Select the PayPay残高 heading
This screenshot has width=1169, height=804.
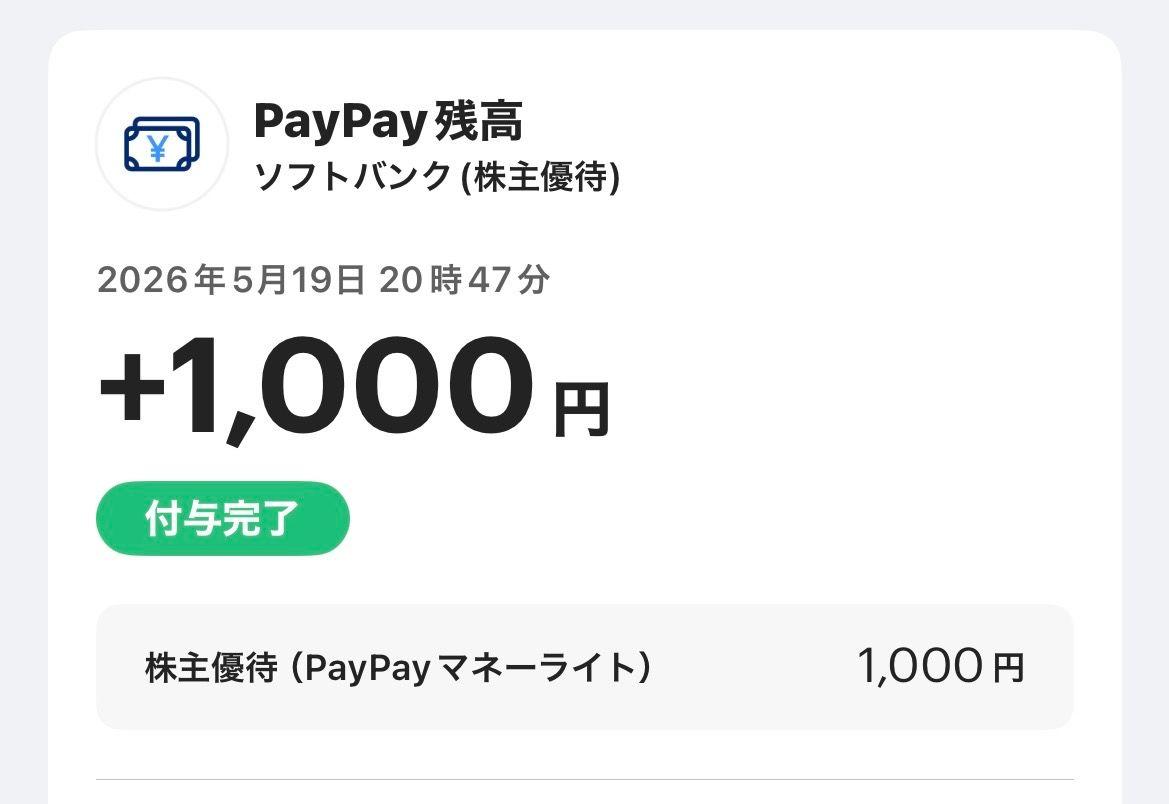388,122
